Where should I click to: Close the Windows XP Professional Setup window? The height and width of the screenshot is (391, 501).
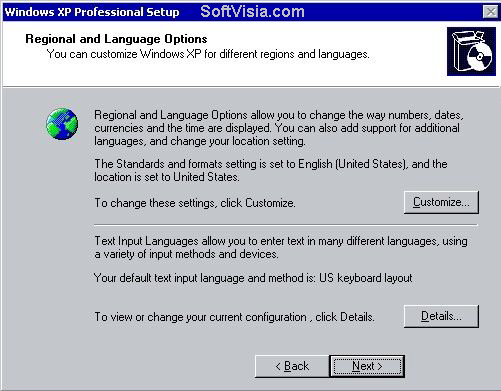tap(490, 12)
